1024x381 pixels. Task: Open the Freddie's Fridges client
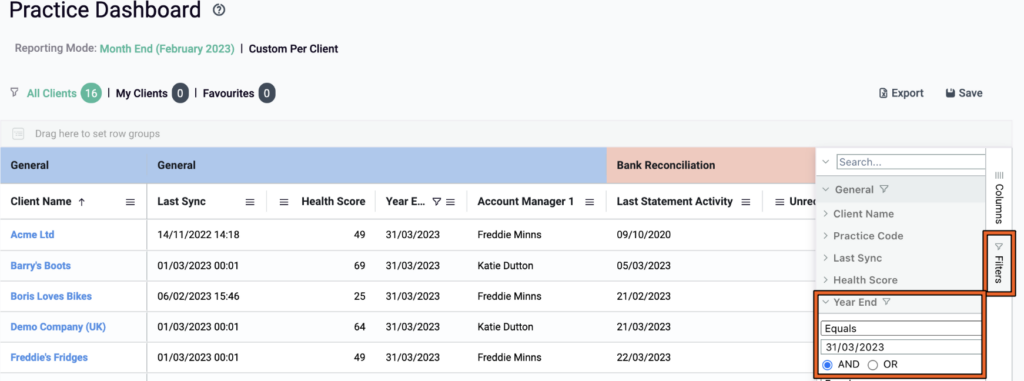click(49, 357)
